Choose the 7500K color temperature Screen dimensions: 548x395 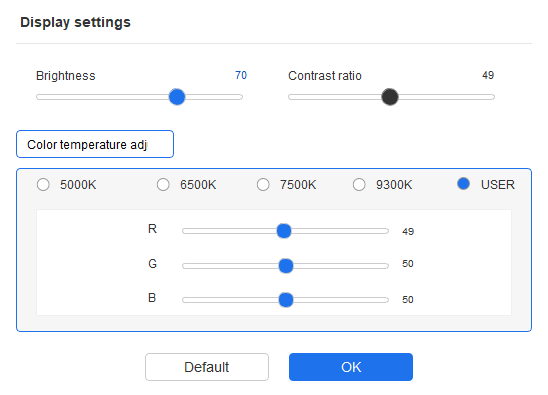point(263,185)
